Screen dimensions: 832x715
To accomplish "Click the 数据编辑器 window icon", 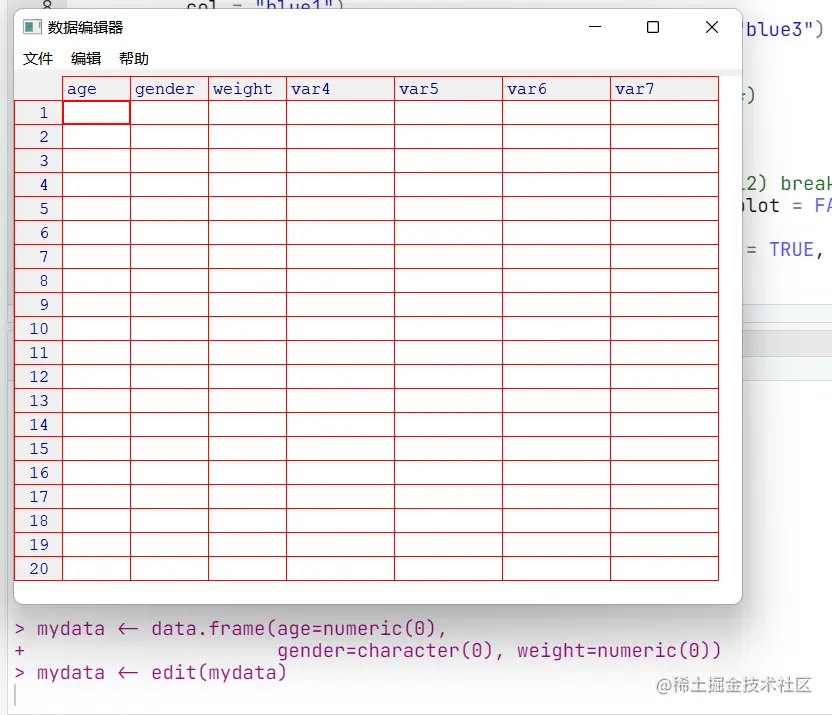I will 32,27.
